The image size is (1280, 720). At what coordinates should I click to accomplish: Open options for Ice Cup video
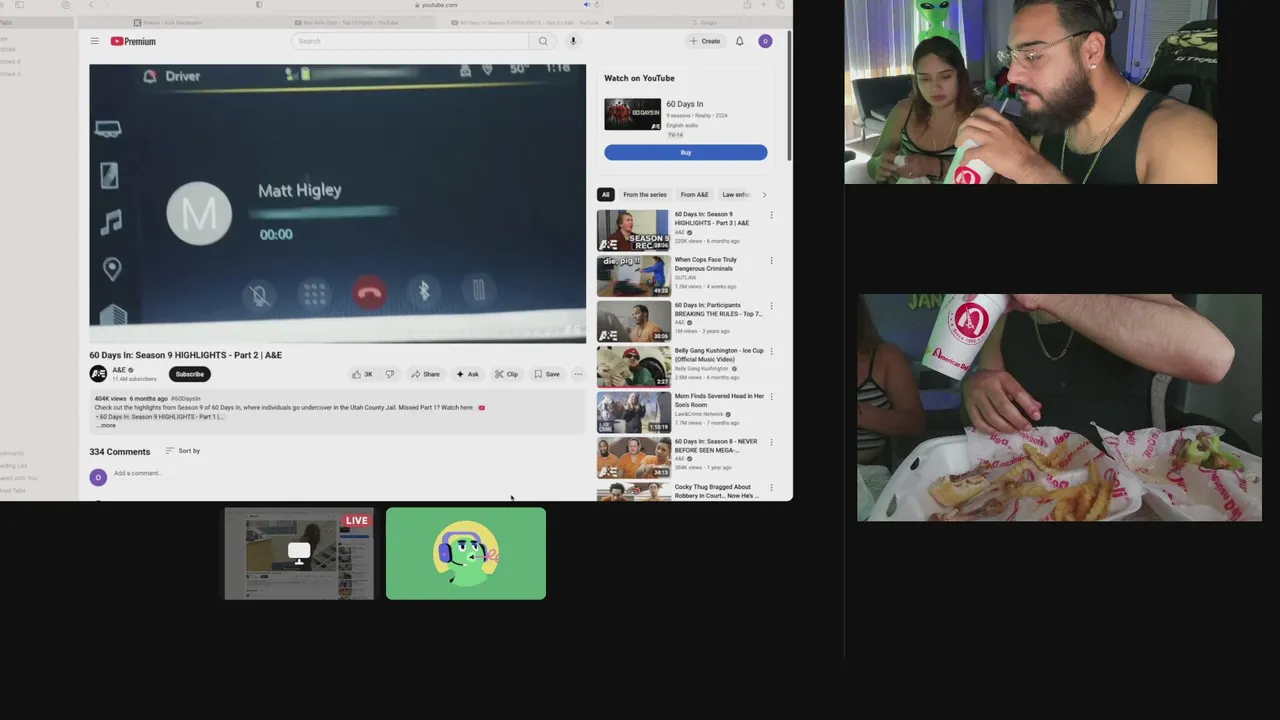tap(771, 352)
